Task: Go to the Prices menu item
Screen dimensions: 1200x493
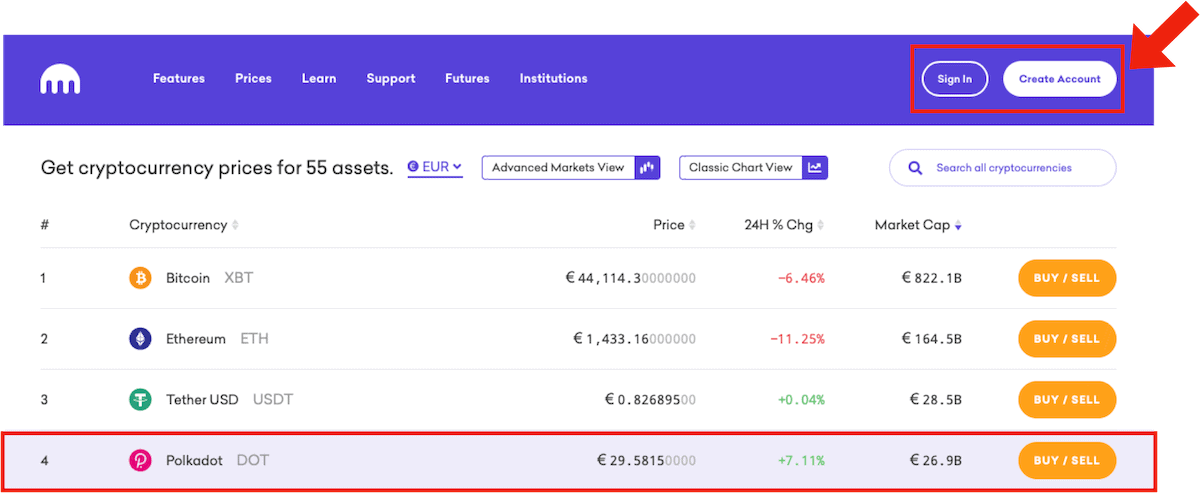Action: pyautogui.click(x=253, y=79)
